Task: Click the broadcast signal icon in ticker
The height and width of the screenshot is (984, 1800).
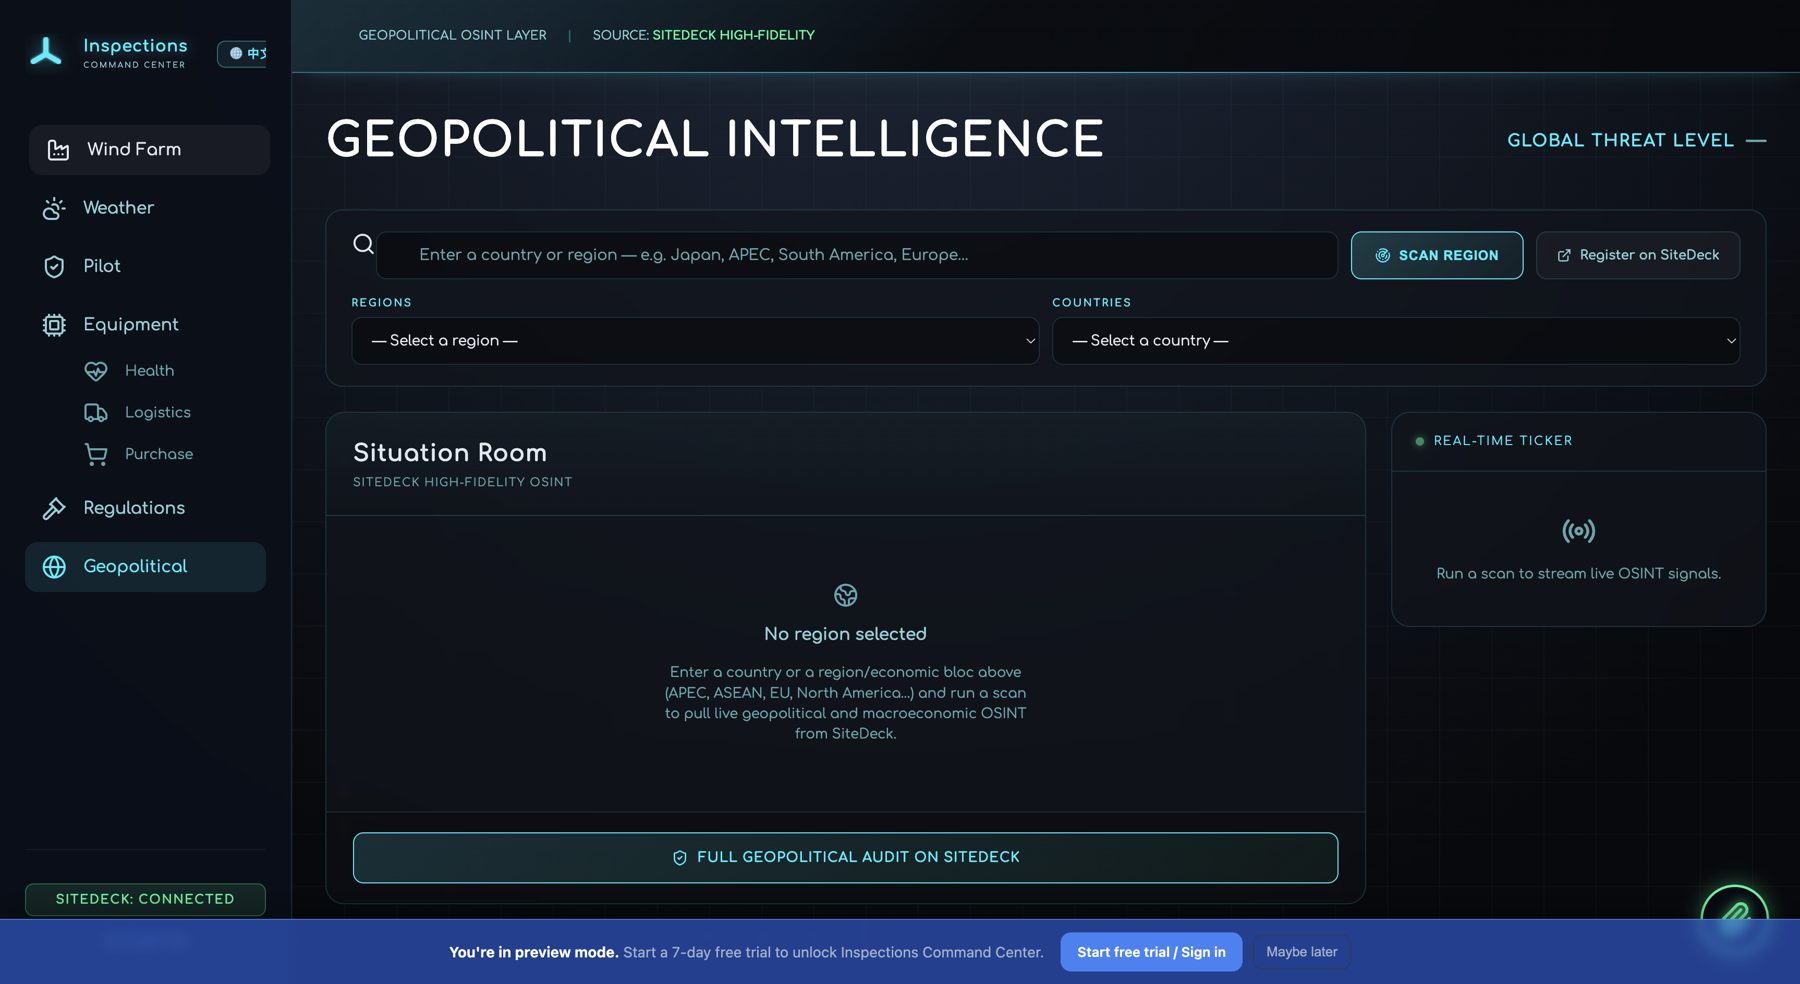Action: click(x=1579, y=531)
